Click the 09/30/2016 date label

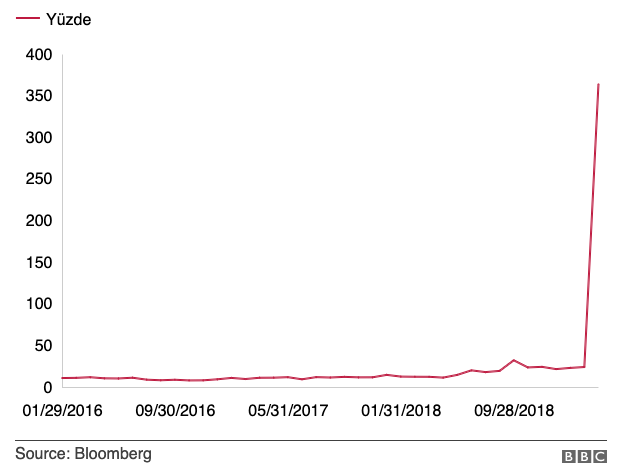pyautogui.click(x=175, y=411)
